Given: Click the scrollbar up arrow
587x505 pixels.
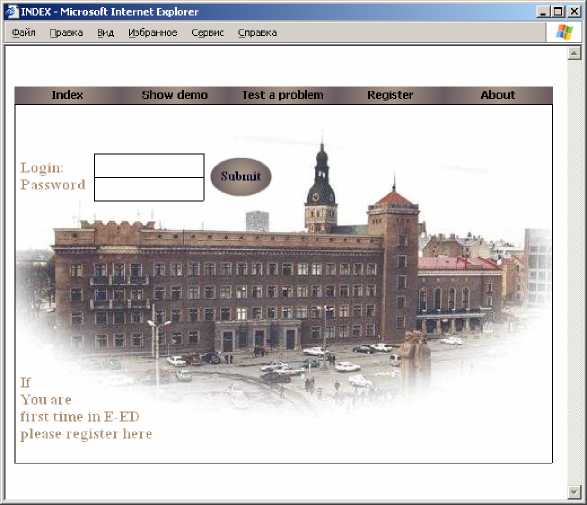Looking at the screenshot, I should [574, 54].
